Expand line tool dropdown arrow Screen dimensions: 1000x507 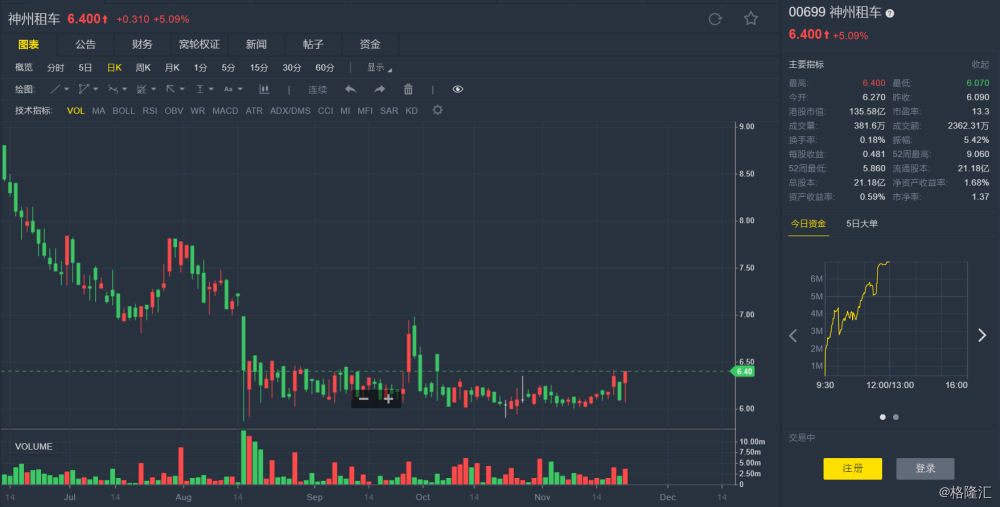[66, 89]
